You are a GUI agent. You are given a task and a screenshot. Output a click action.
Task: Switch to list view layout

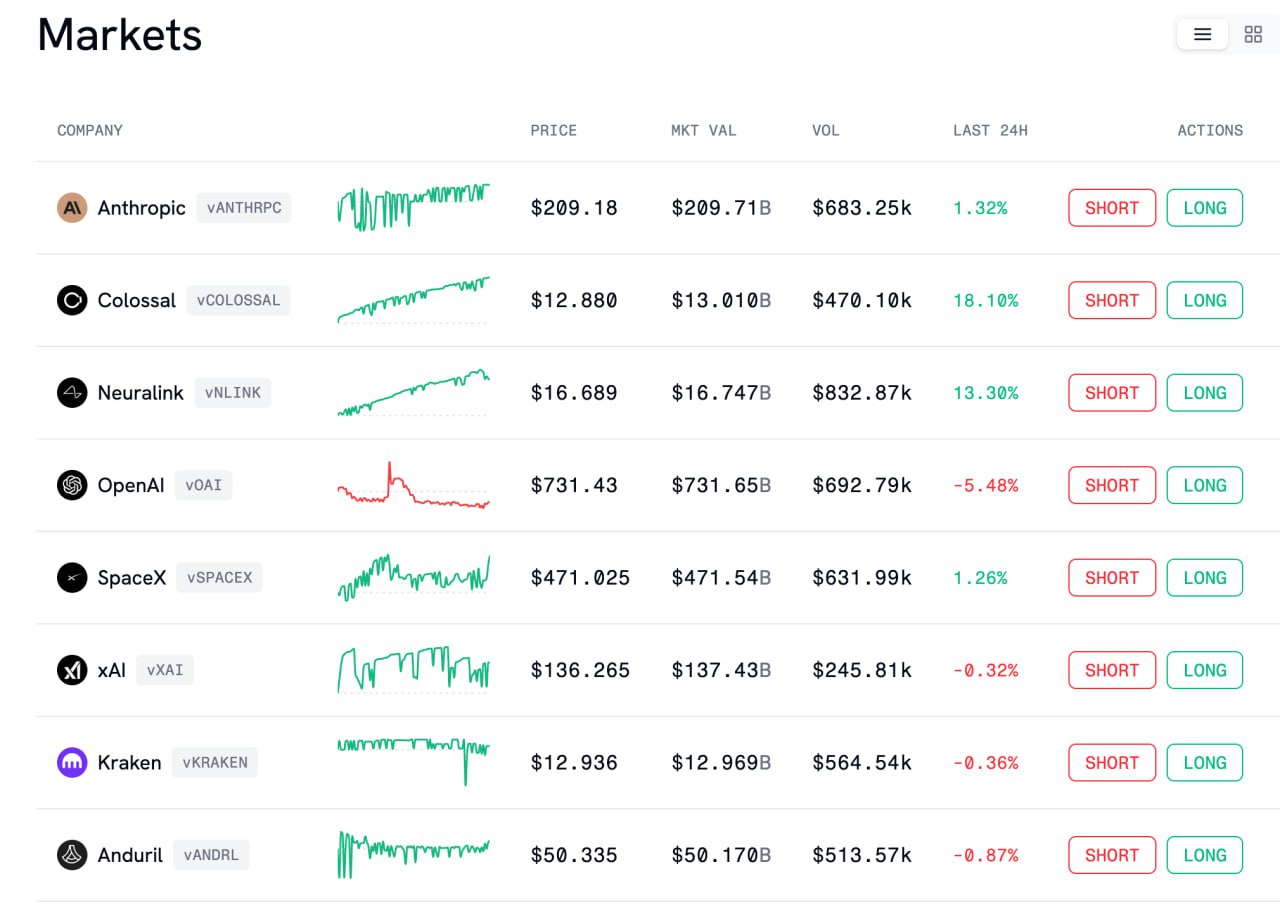1202,35
